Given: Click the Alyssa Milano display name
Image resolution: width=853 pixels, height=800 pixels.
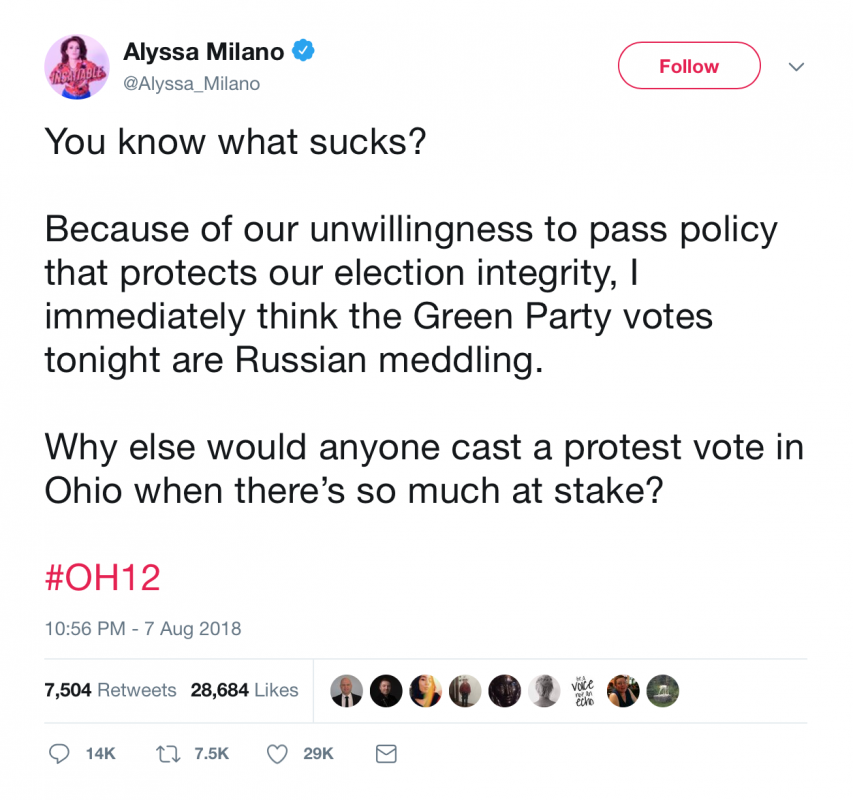Looking at the screenshot, I should (203, 52).
